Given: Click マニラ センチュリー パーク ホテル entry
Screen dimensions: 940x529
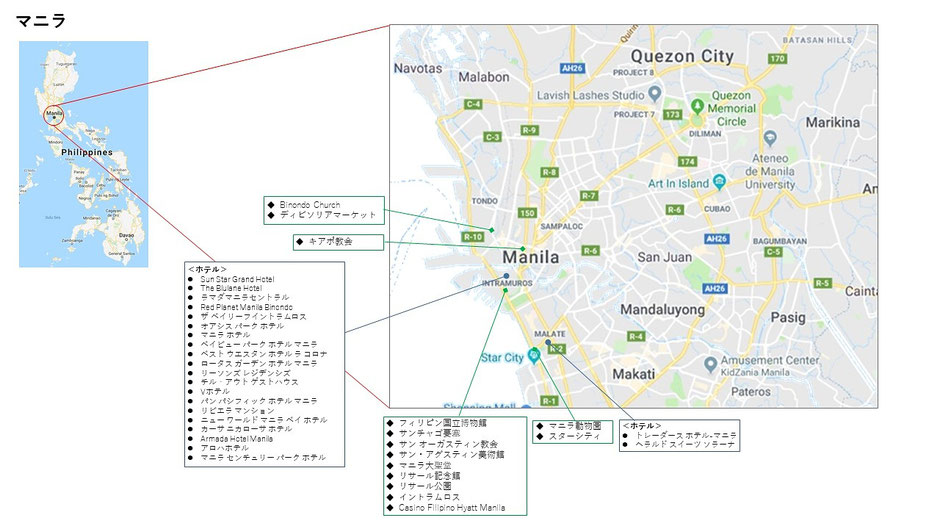Looking at the screenshot, I should [x=263, y=457].
